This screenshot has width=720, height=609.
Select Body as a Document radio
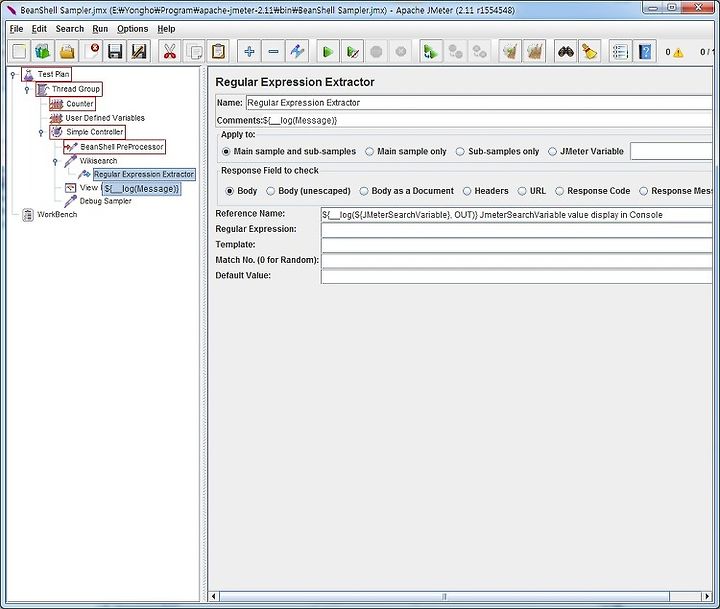pyautogui.click(x=364, y=191)
